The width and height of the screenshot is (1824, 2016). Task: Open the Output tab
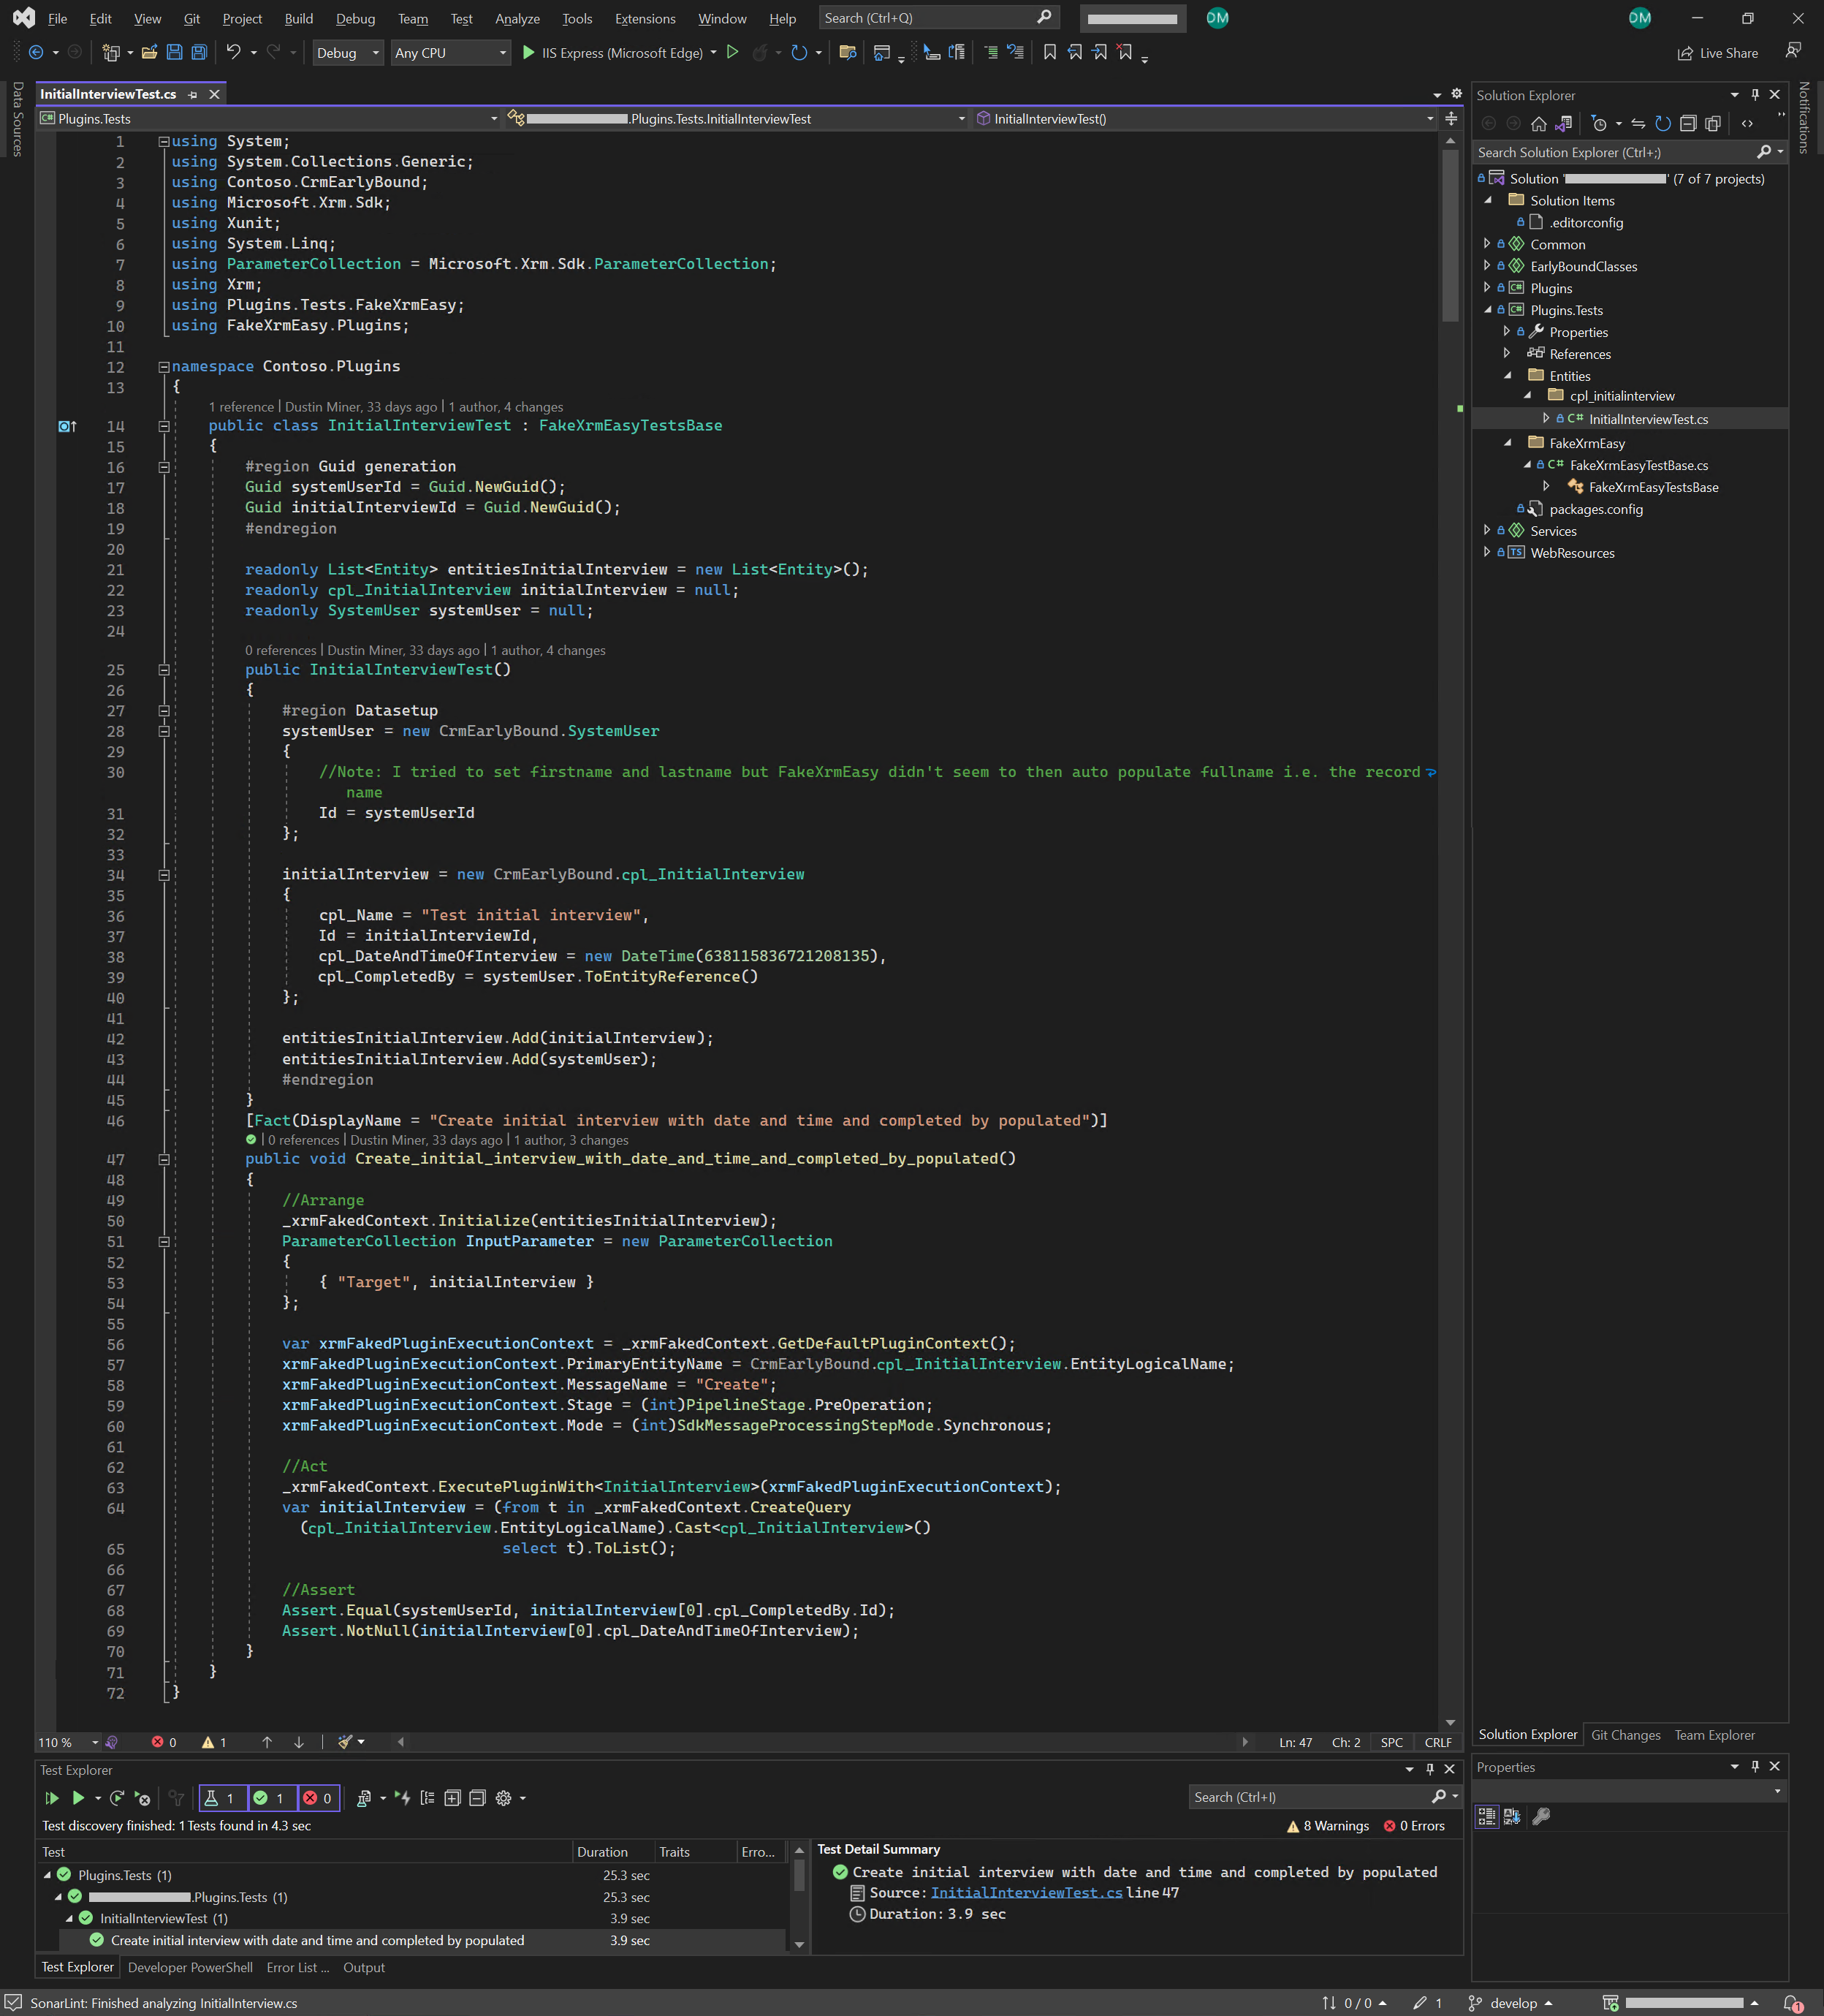tap(364, 1967)
